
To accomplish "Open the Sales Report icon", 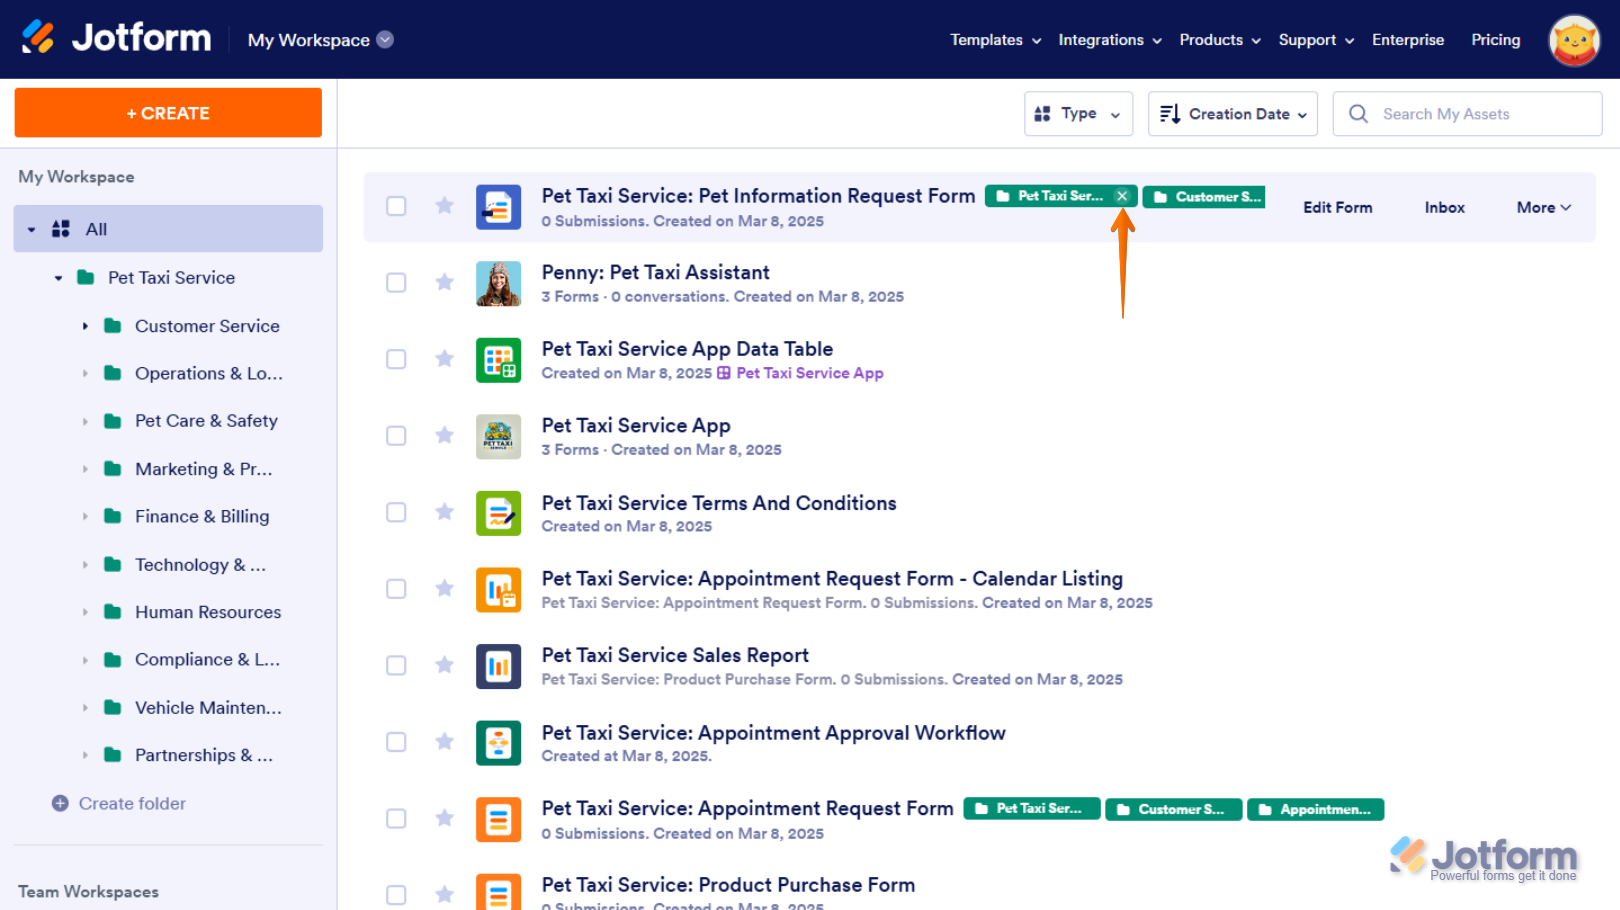I will [498, 666].
